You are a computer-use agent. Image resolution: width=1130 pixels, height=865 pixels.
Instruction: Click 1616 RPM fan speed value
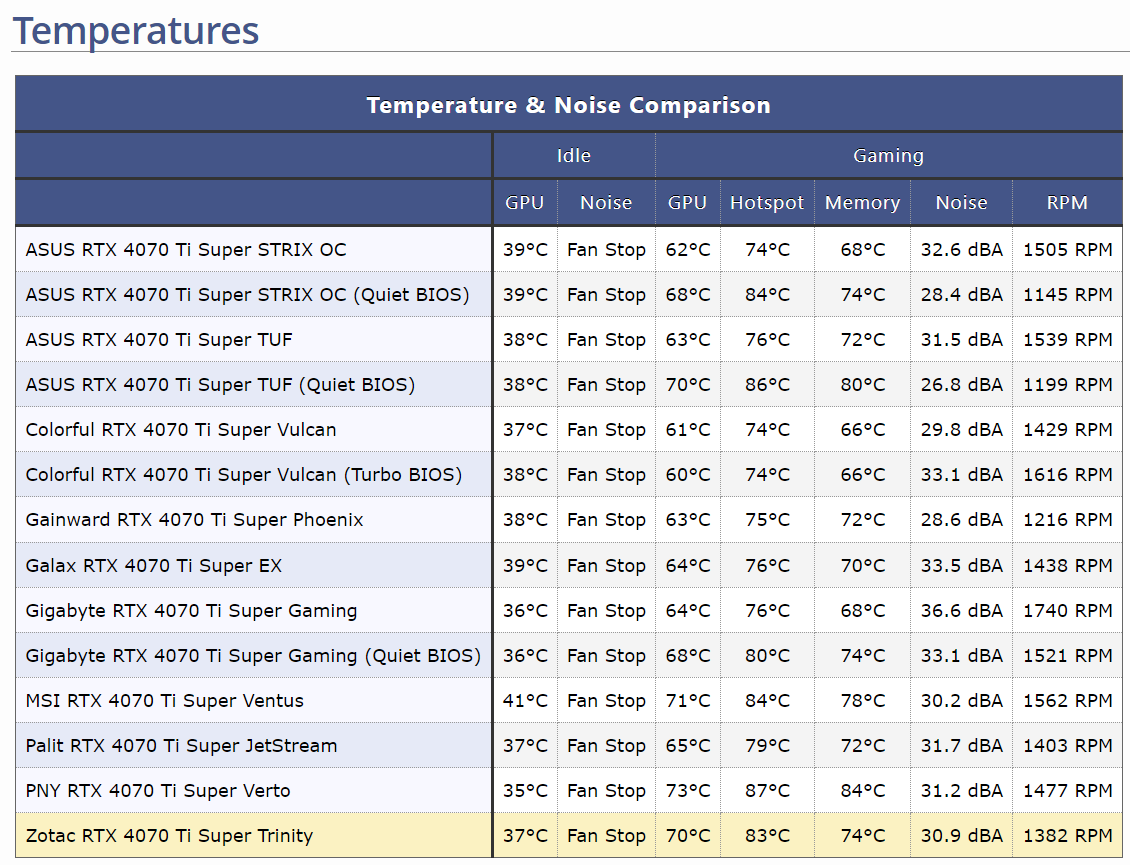(x=1067, y=475)
